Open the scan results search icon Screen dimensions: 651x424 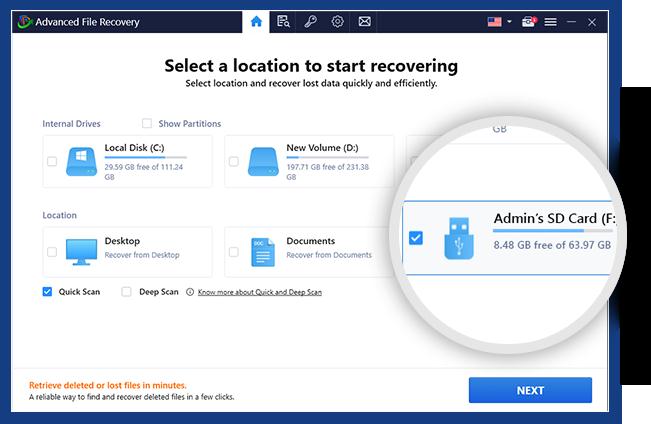click(x=284, y=21)
